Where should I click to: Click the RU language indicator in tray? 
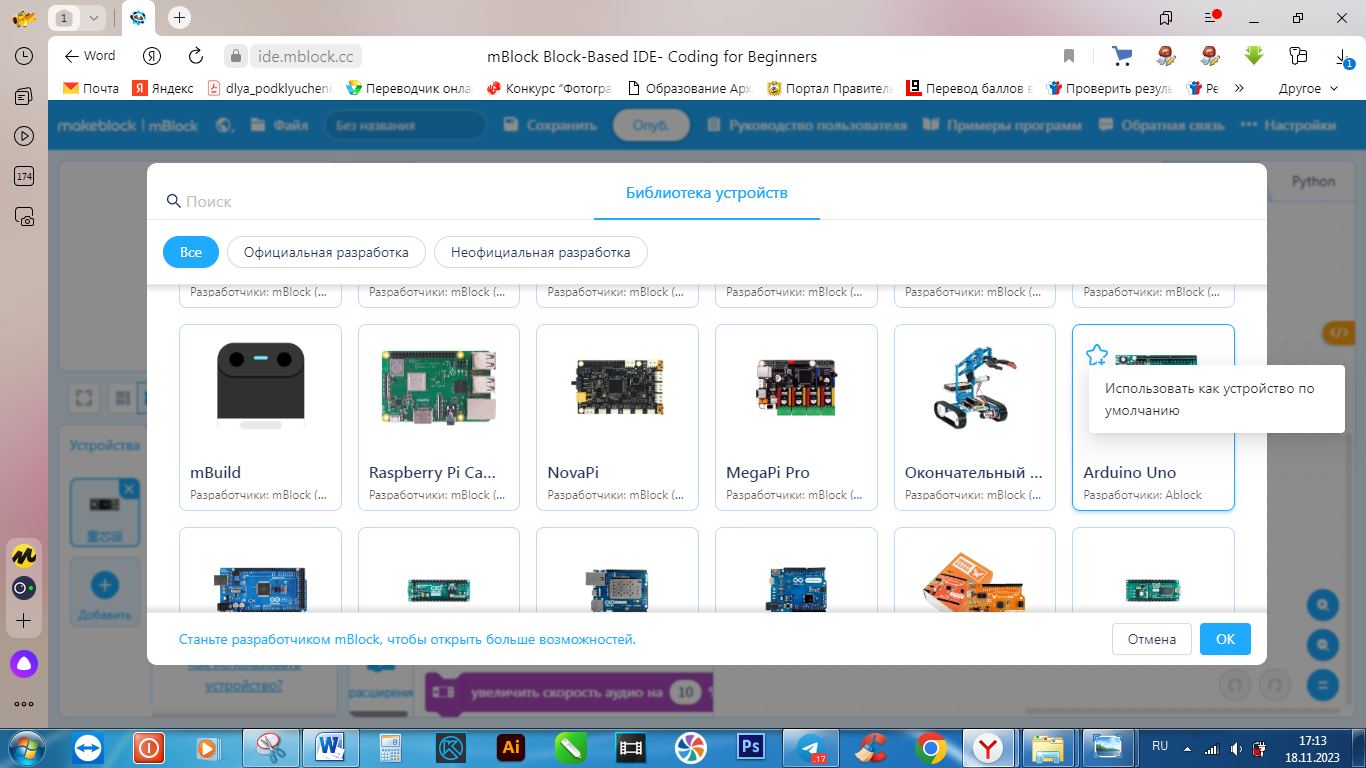(x=1160, y=746)
